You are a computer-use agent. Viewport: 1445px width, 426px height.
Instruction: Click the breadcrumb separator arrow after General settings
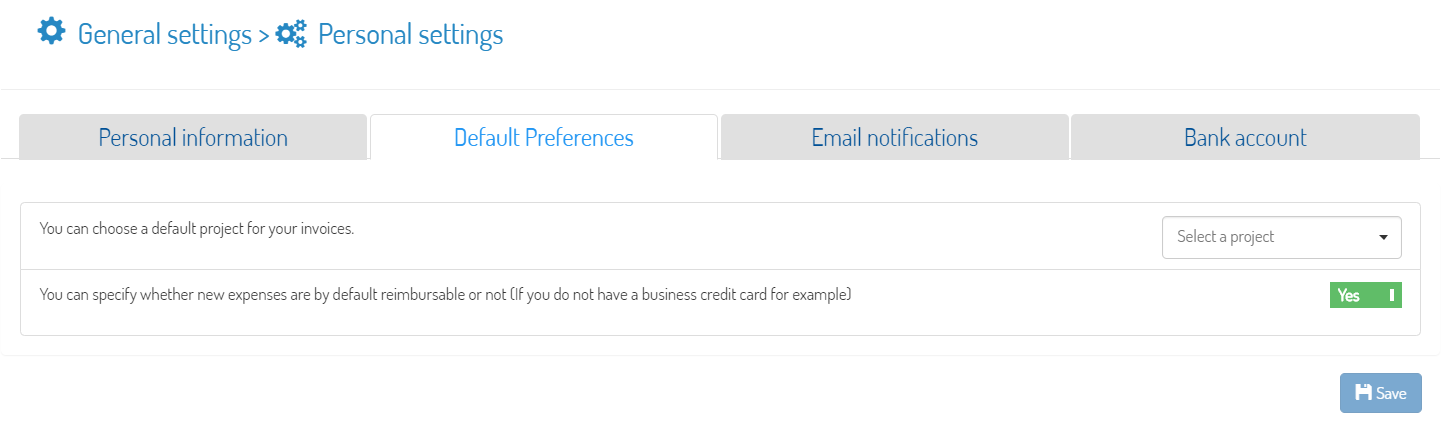[263, 36]
